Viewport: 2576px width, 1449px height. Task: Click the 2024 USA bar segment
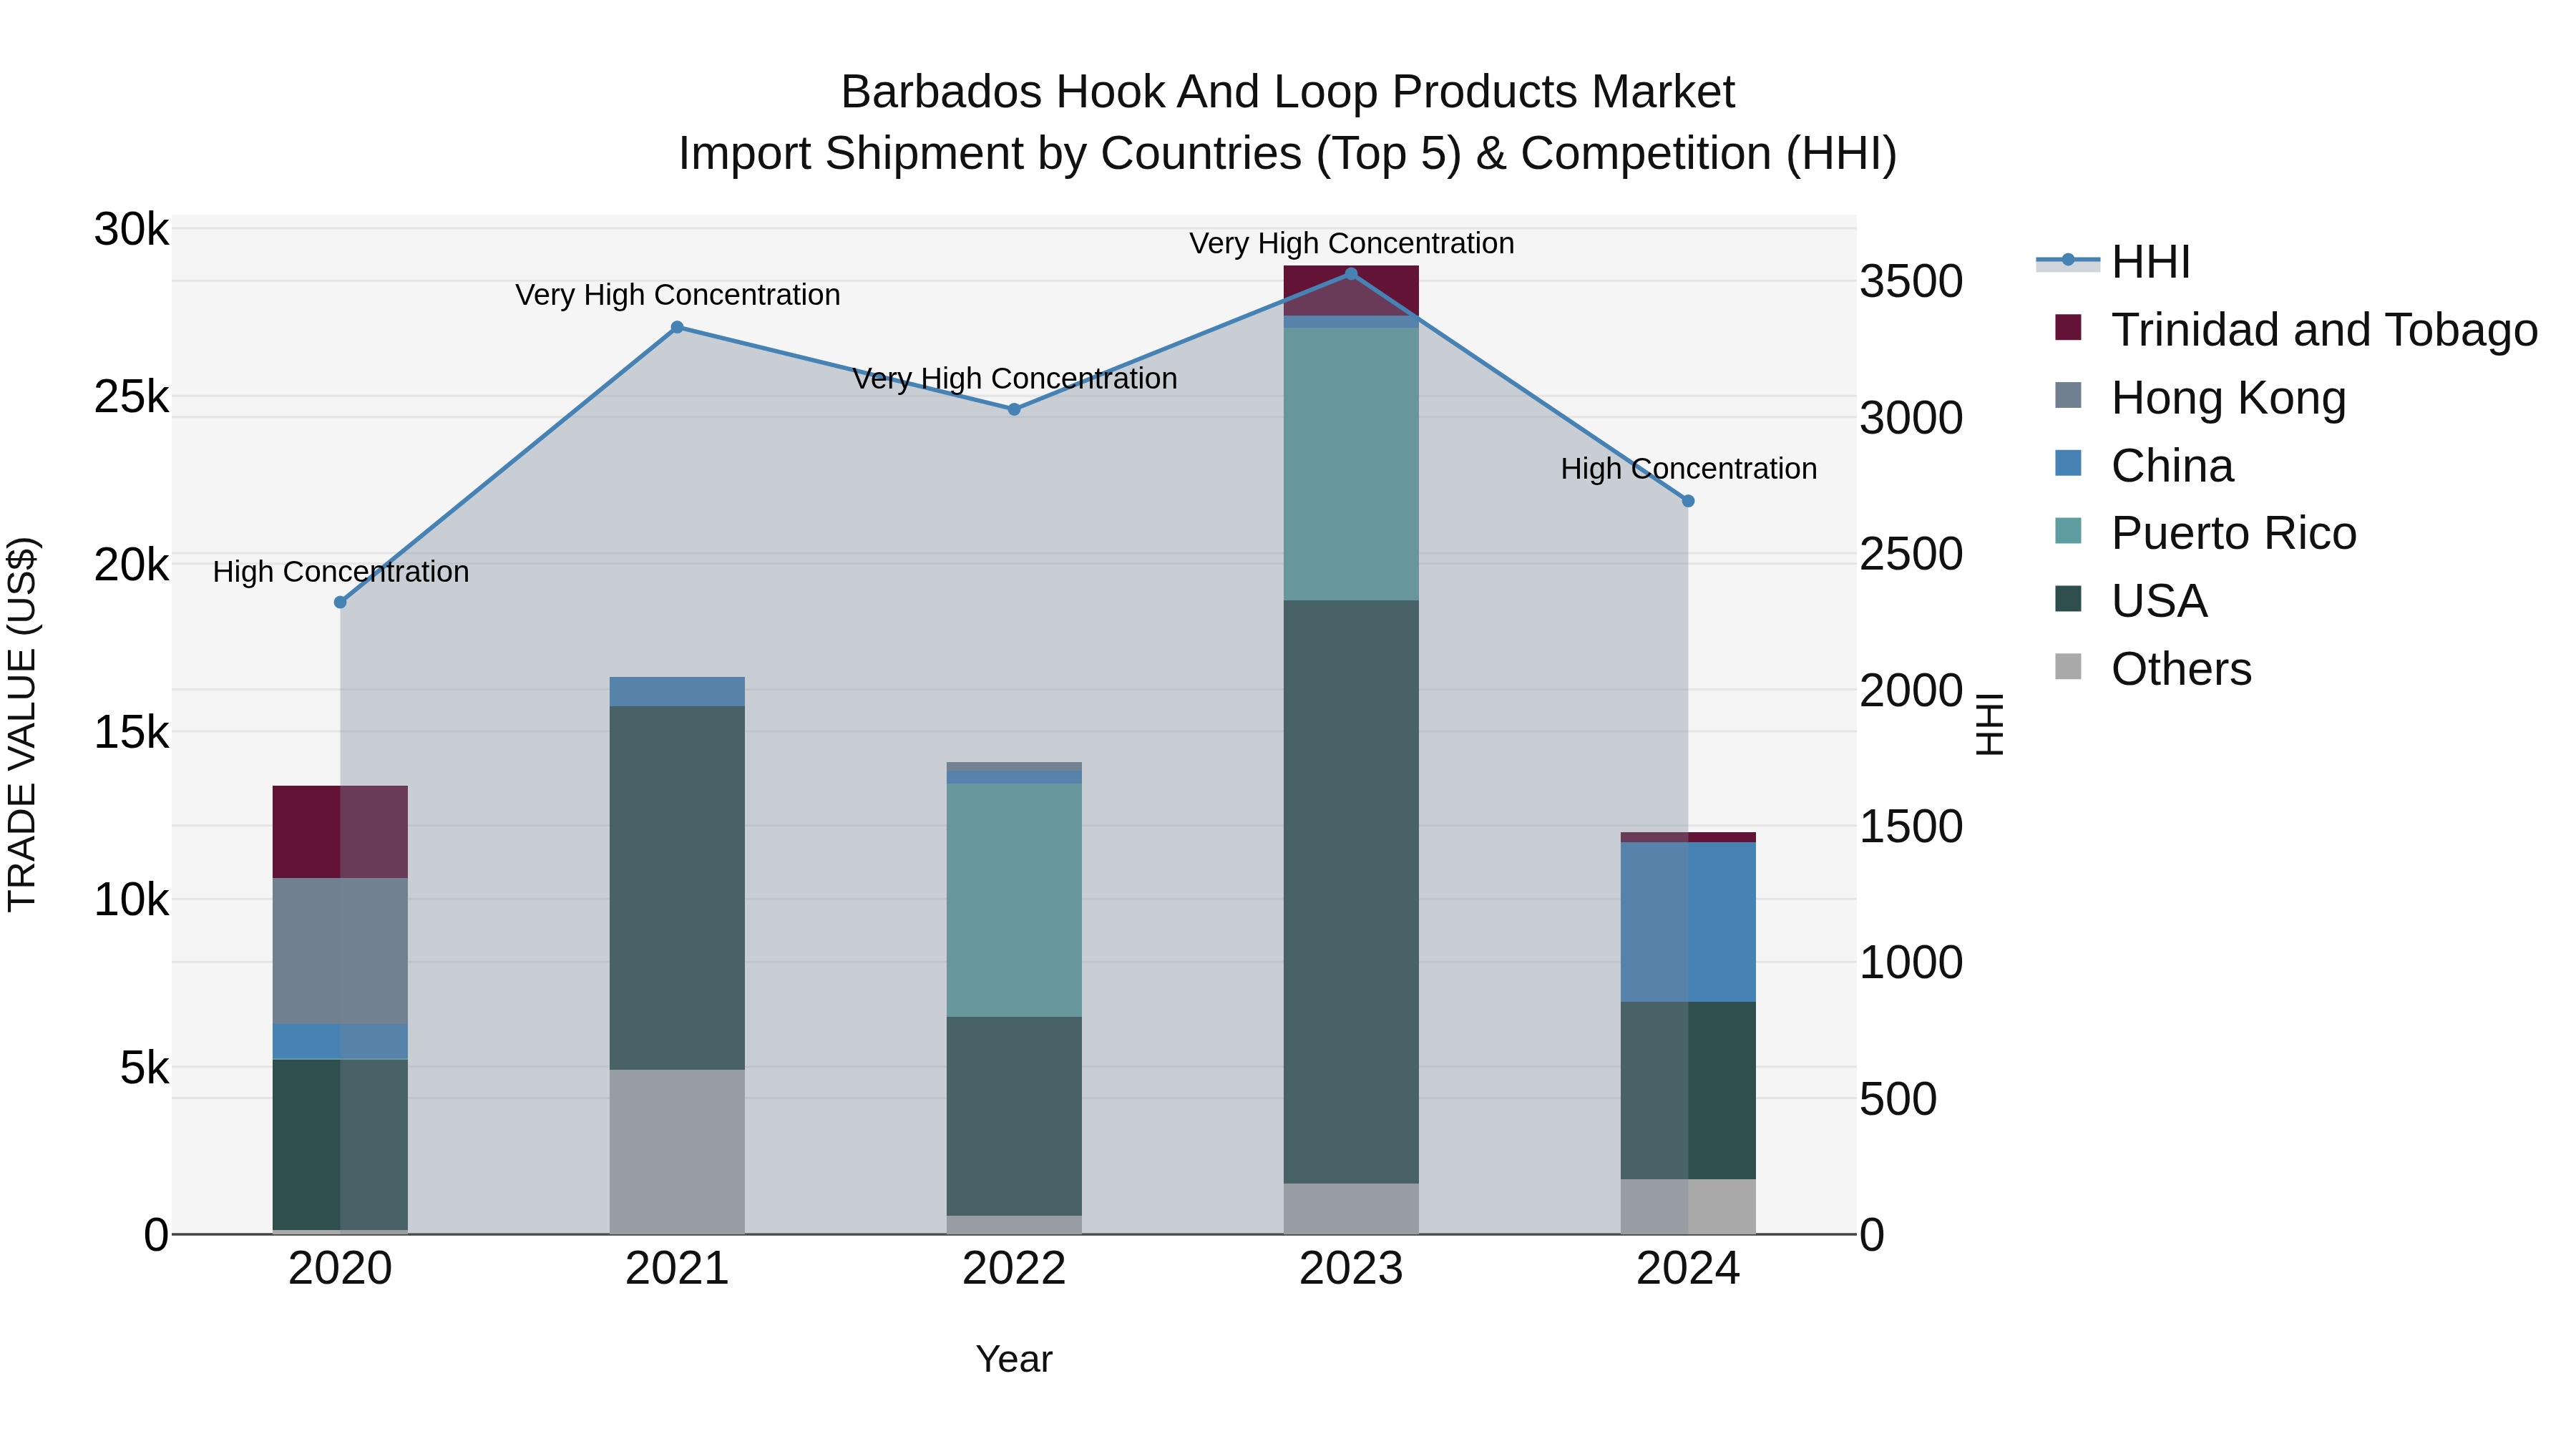tap(1688, 1090)
